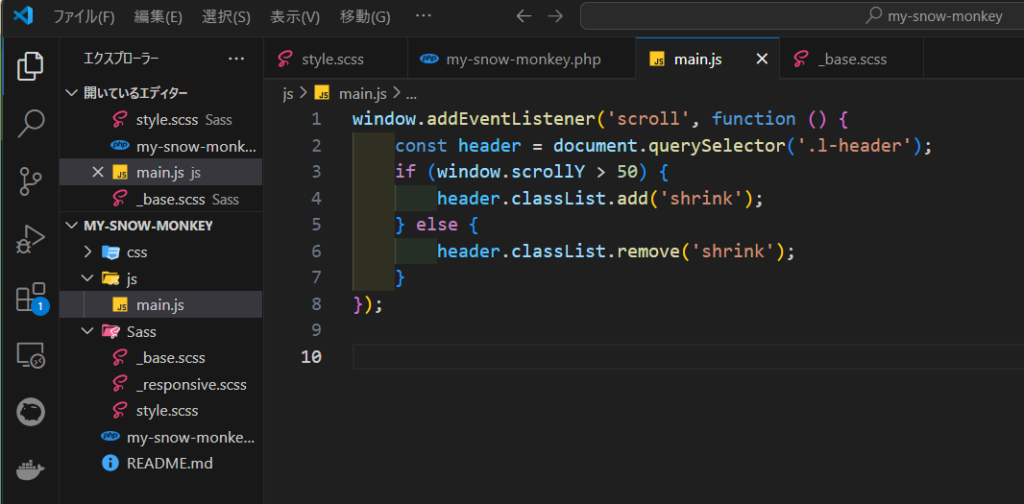Select _base.scss in open editors list
This screenshot has width=1024, height=504.
pos(160,199)
